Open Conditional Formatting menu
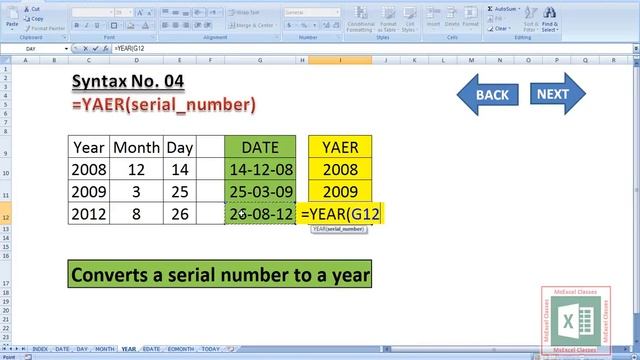Image resolution: width=640 pixels, height=360 pixels. click(360, 19)
